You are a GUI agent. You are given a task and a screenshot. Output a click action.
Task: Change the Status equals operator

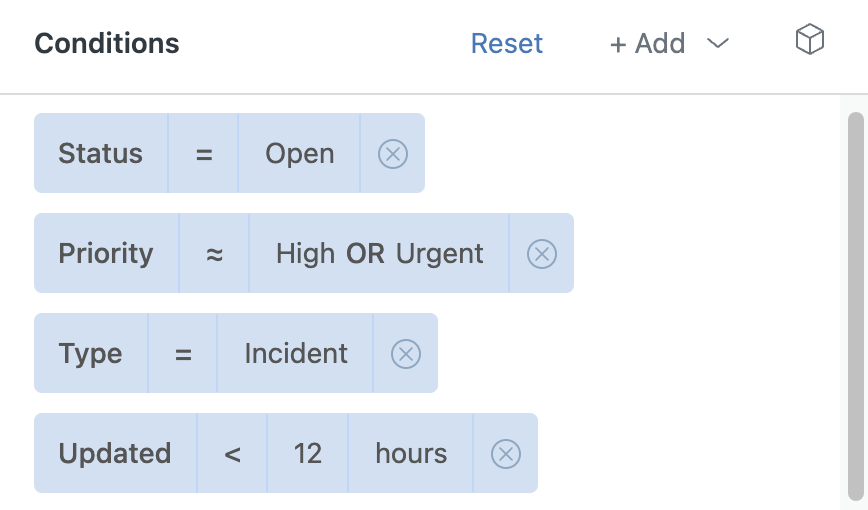(203, 153)
